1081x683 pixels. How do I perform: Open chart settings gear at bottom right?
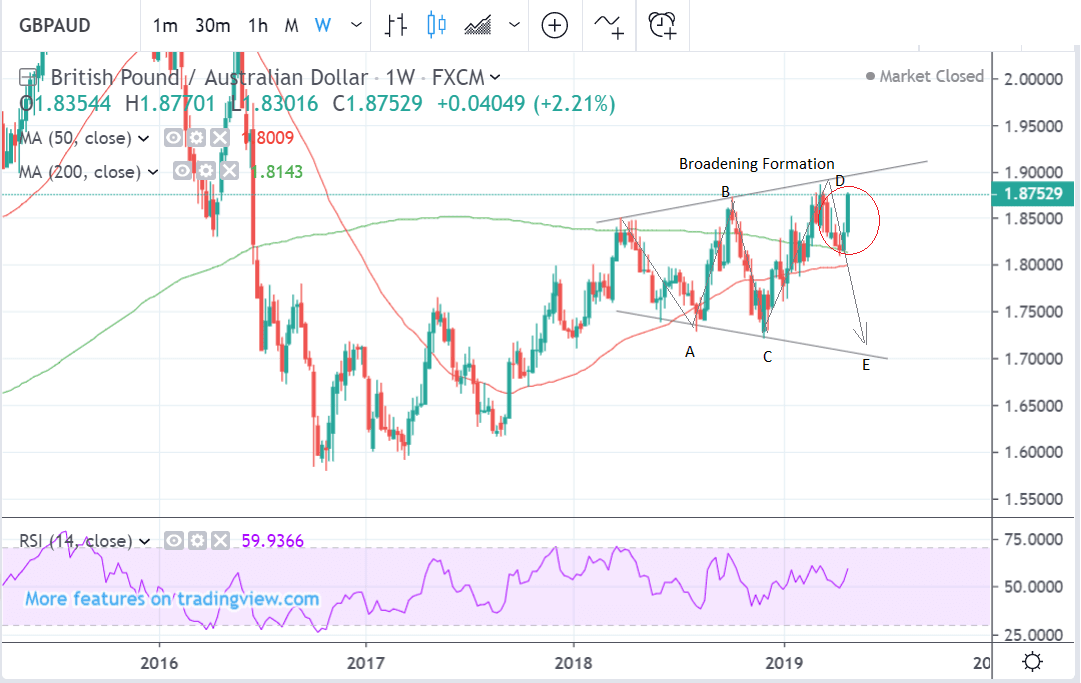coord(1033,662)
